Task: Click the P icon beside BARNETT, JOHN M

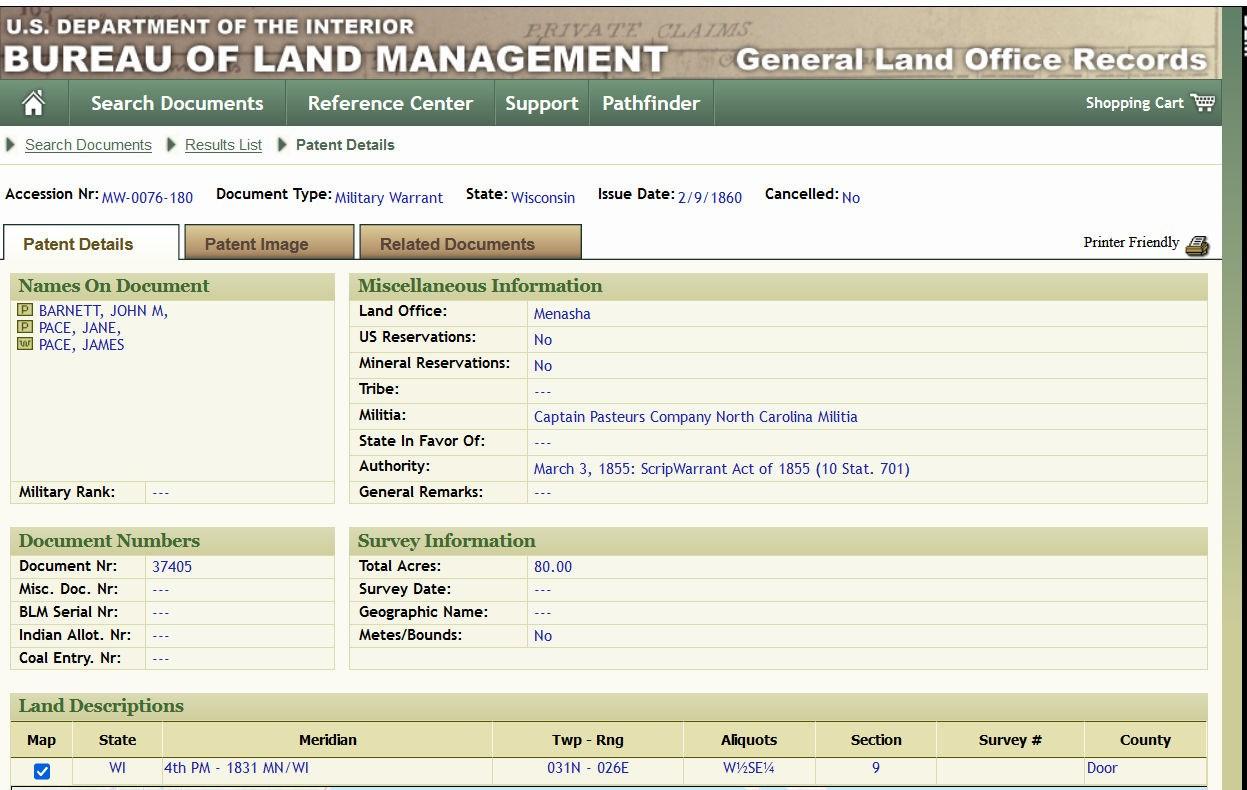Action: click(x=26, y=311)
